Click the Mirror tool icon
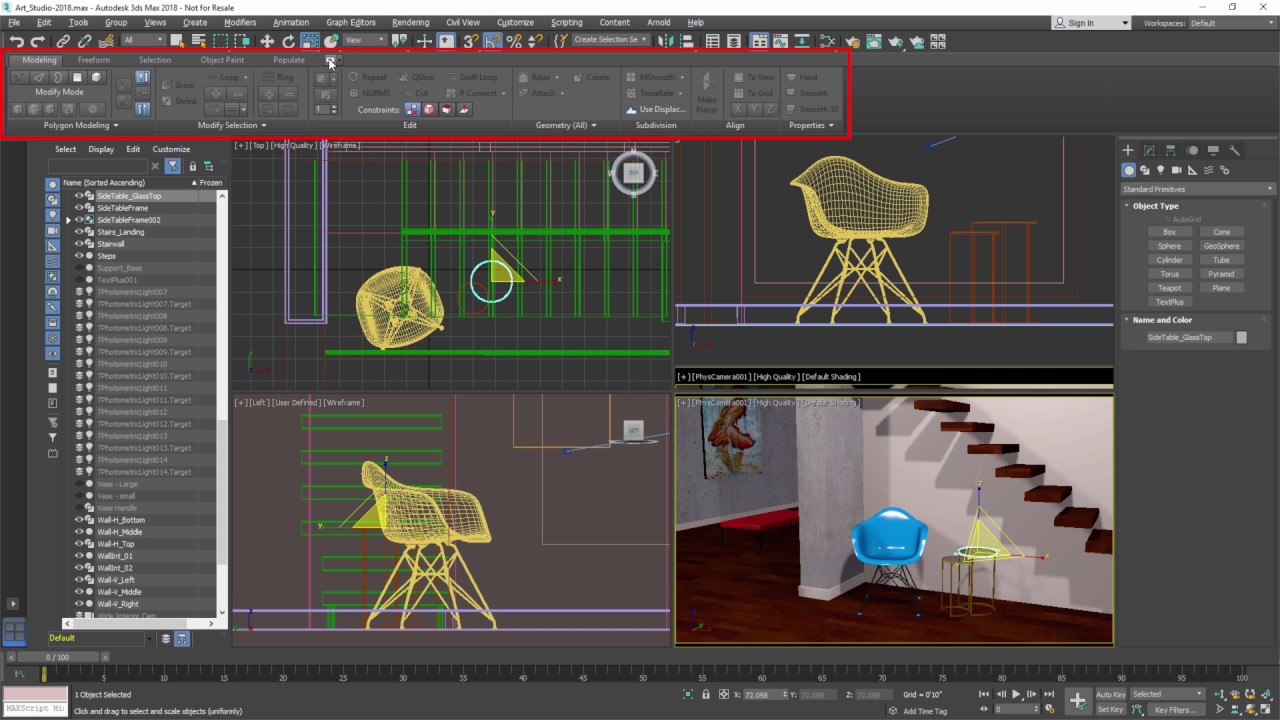This screenshot has width=1280, height=720. pos(665,41)
